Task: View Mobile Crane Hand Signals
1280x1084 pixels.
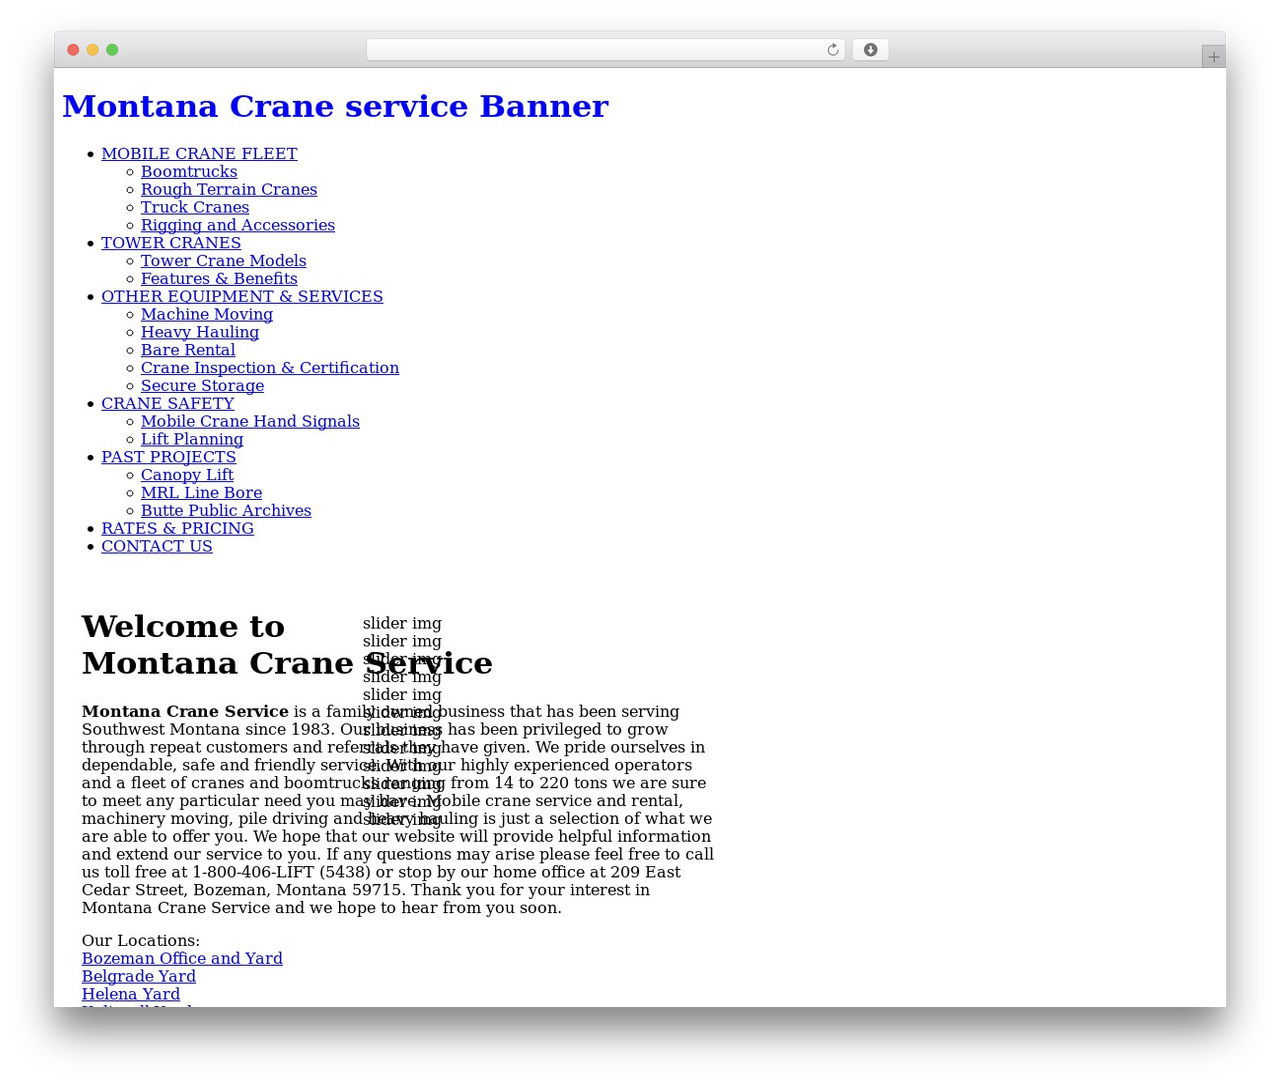Action: tap(250, 422)
